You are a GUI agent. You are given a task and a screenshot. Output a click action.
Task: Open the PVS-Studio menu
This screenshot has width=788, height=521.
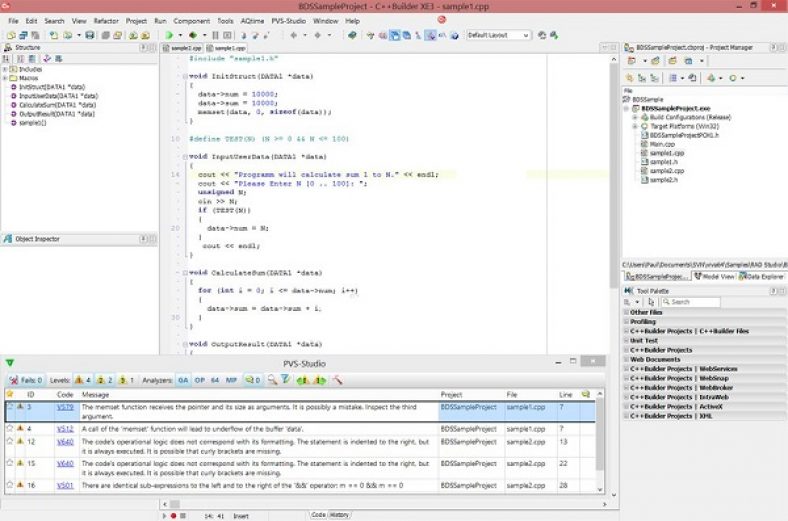coord(287,20)
